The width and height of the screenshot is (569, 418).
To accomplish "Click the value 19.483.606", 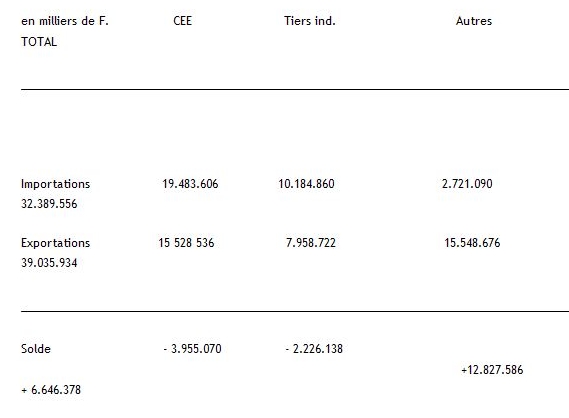I will coord(190,184).
